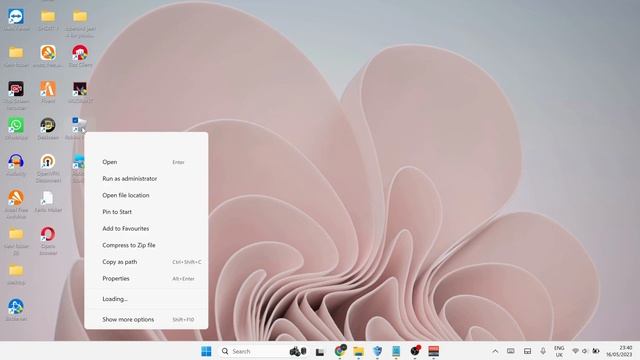This screenshot has height=360, width=640.
Task: Expand the system tray hidden icons chevron
Action: coord(495,351)
